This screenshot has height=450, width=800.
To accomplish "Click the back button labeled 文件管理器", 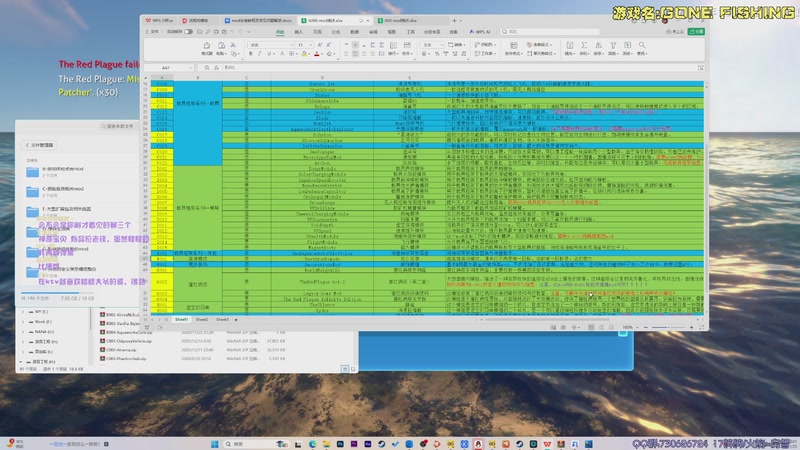I will click(40, 145).
